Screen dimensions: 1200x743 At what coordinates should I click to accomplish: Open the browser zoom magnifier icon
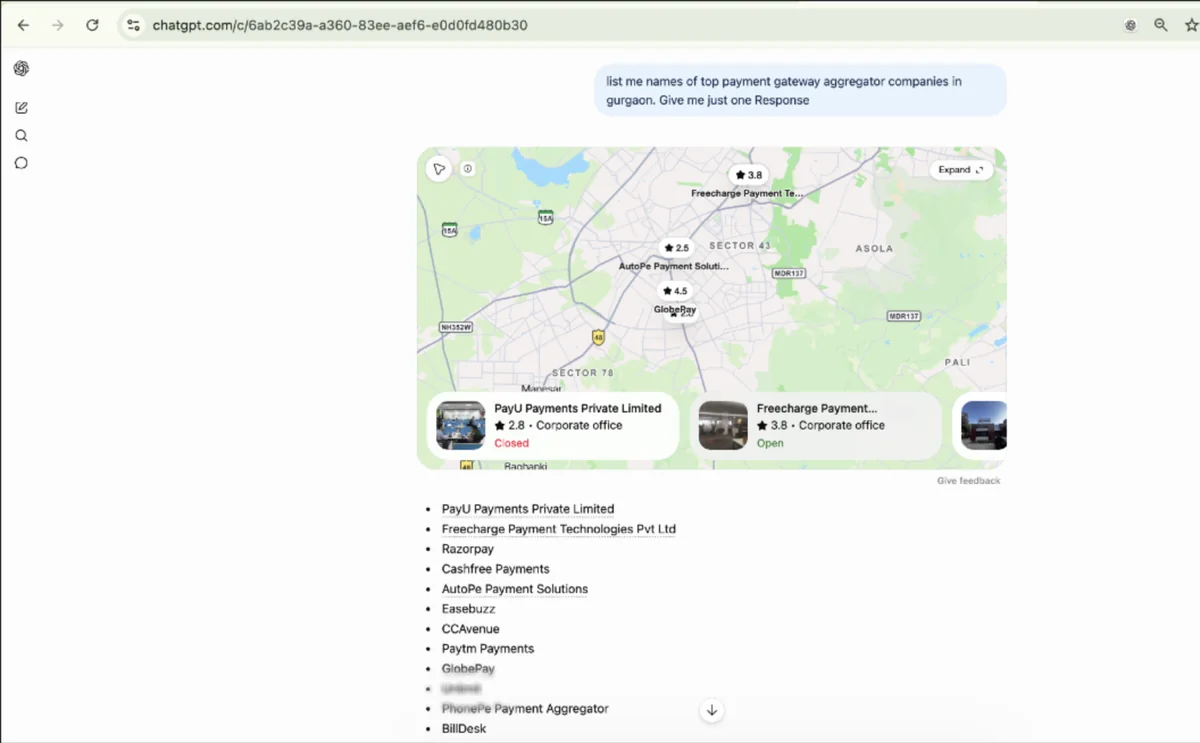[x=1161, y=25]
